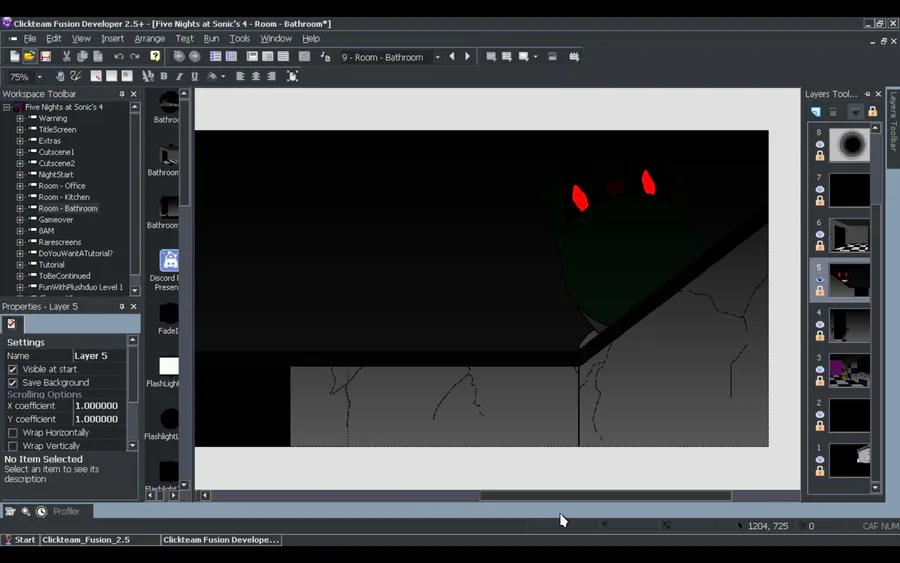Image resolution: width=900 pixels, height=563 pixels.
Task: Open the frame selector dropdown 9 - Room - Bathroom
Action: tap(438, 57)
